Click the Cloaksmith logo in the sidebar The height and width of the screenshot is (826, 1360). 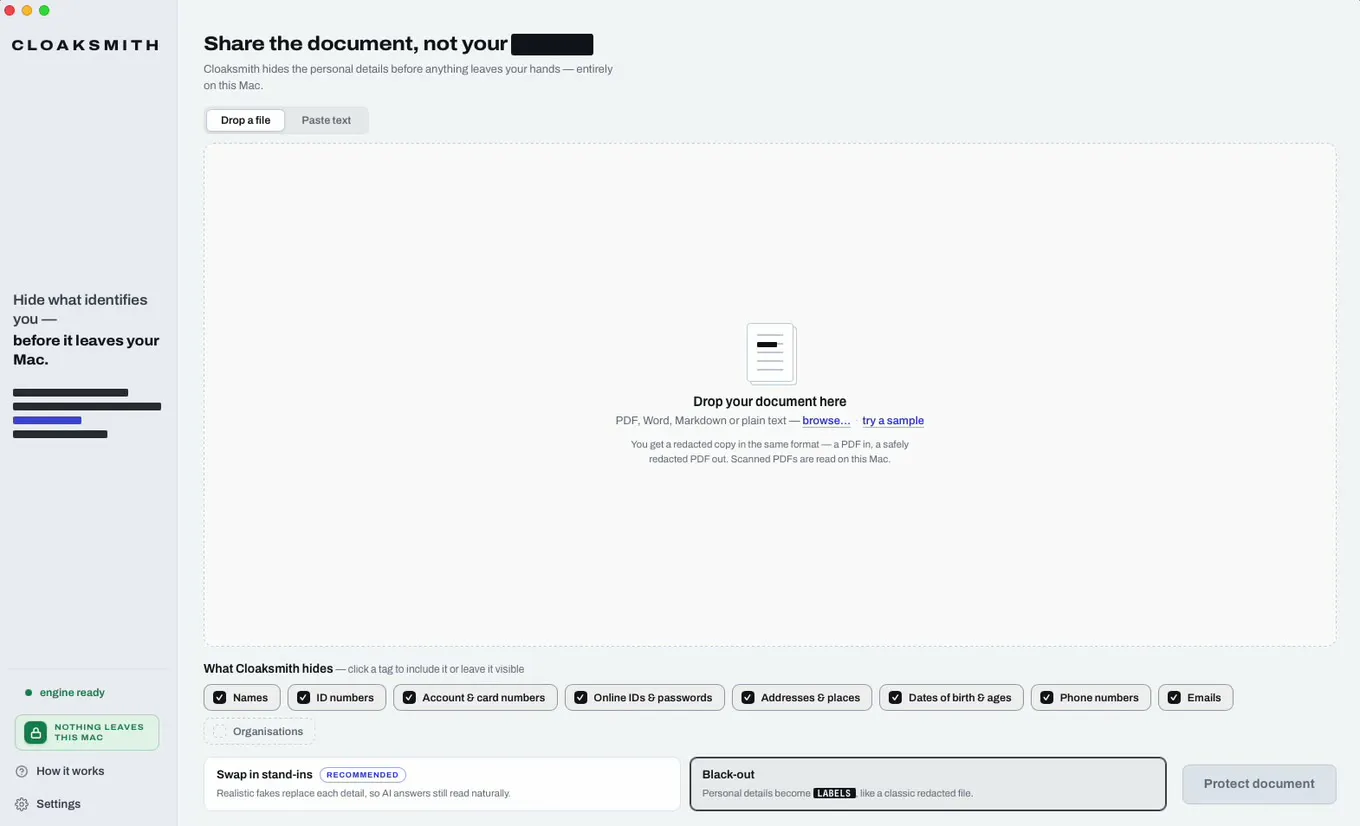[85, 45]
